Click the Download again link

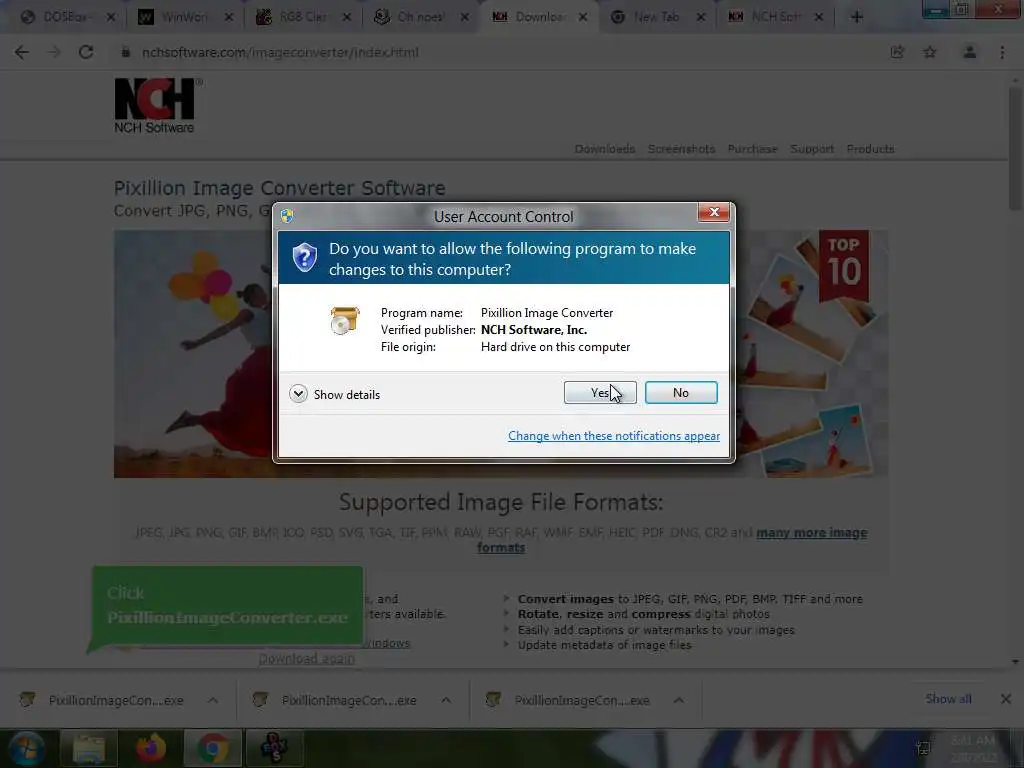coord(306,658)
